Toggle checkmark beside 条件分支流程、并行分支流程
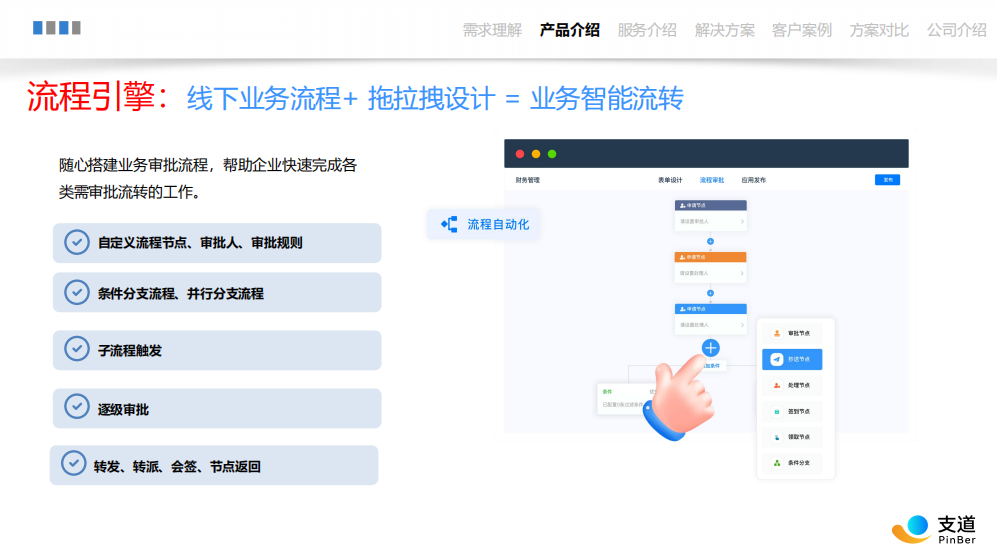 click(76, 292)
